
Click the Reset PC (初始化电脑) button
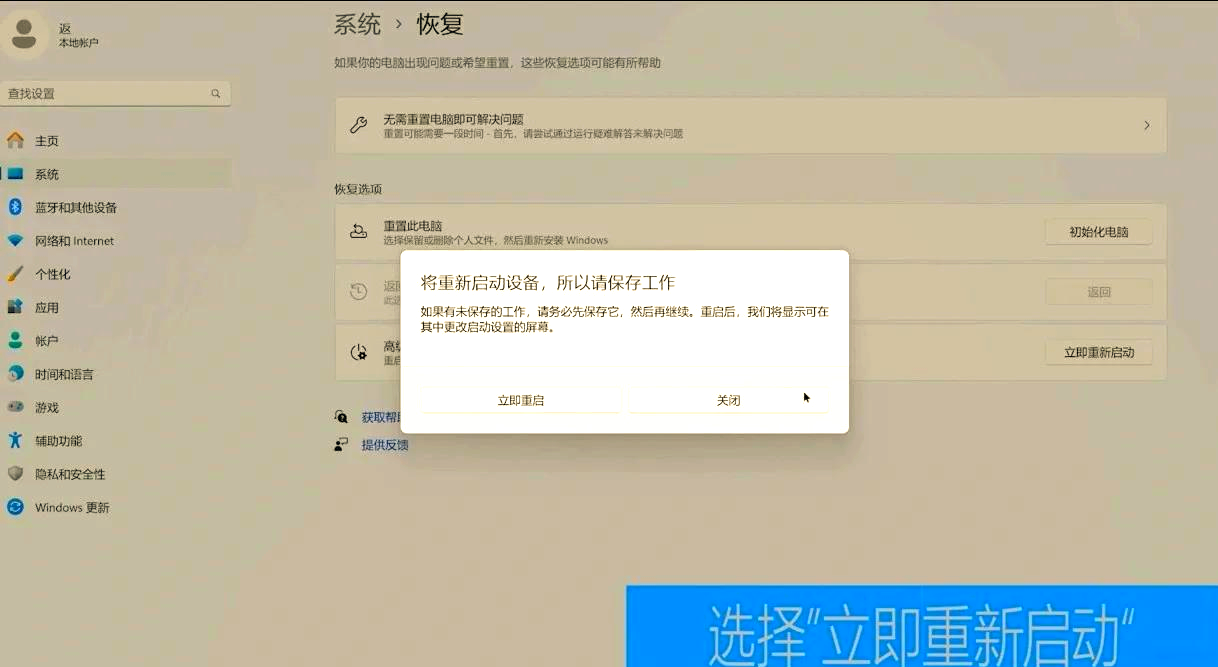tap(1098, 232)
